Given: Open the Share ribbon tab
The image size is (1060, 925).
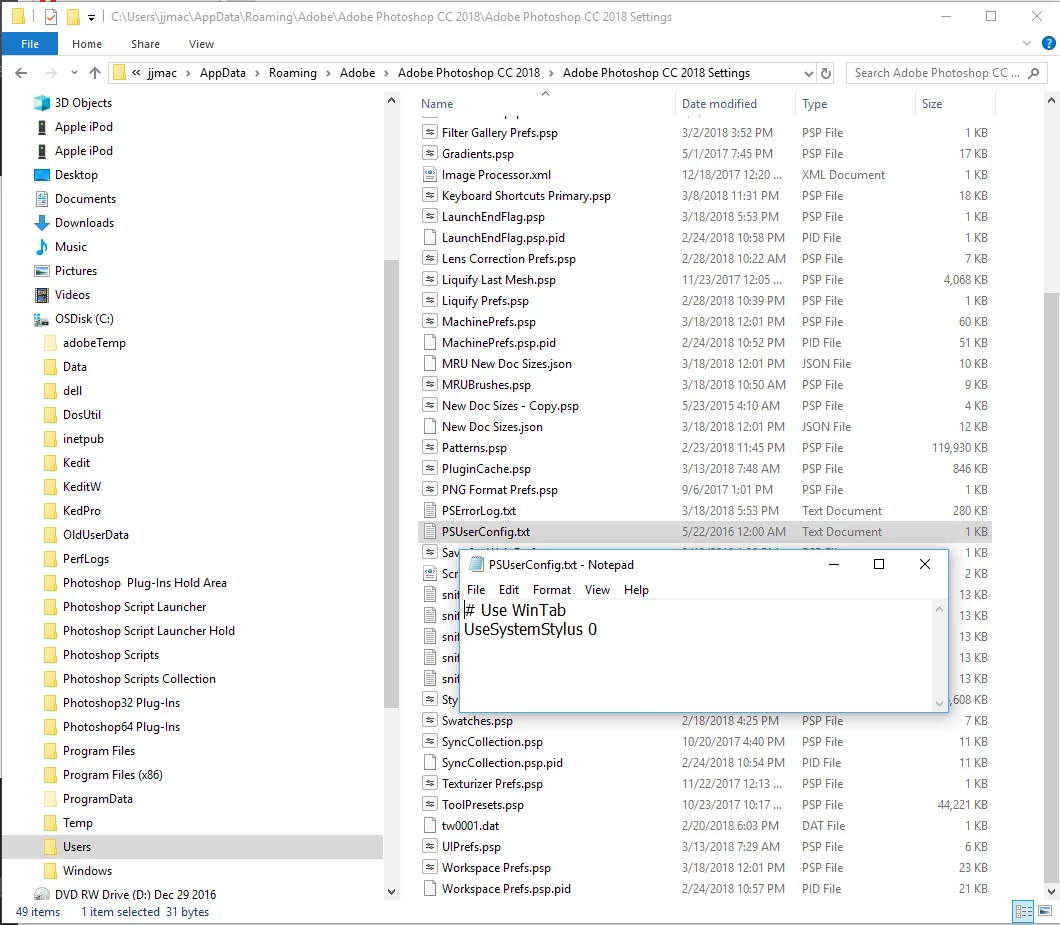Looking at the screenshot, I should click(x=145, y=44).
